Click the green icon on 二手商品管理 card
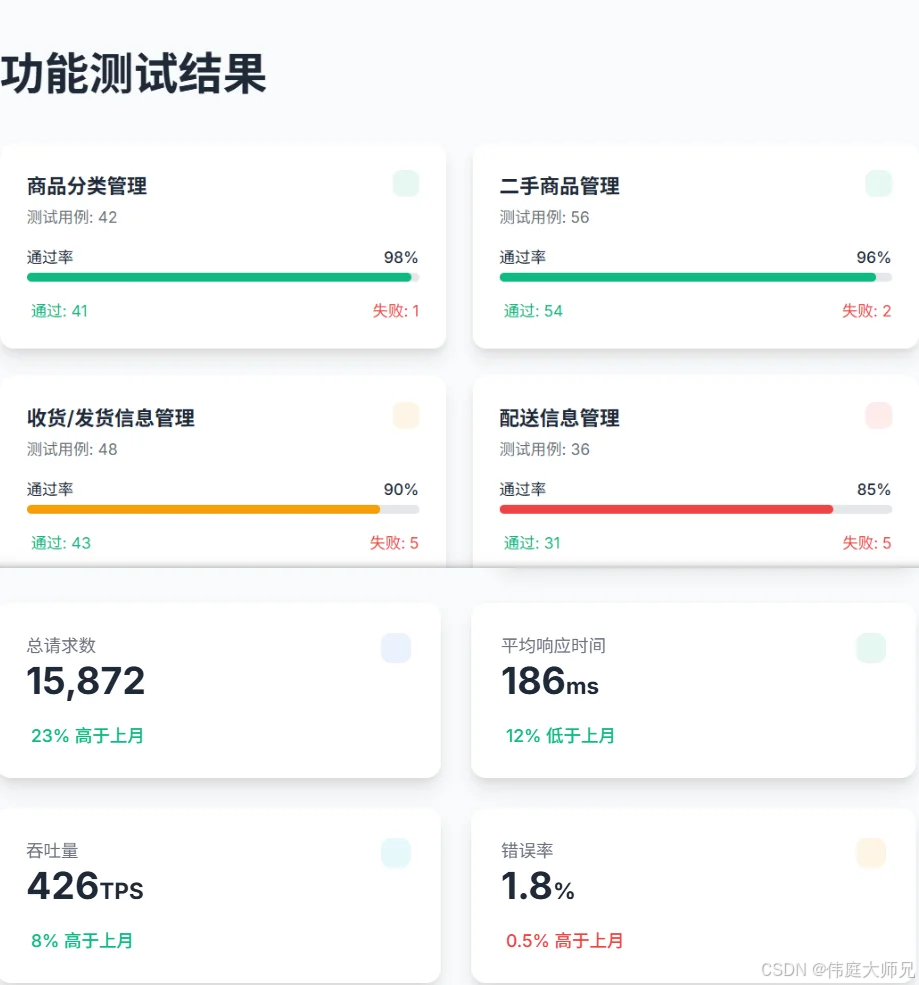This screenshot has height=985, width=919. point(878,183)
